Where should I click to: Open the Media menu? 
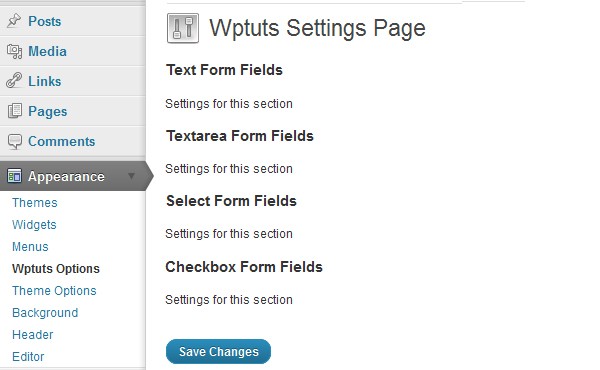[47, 51]
